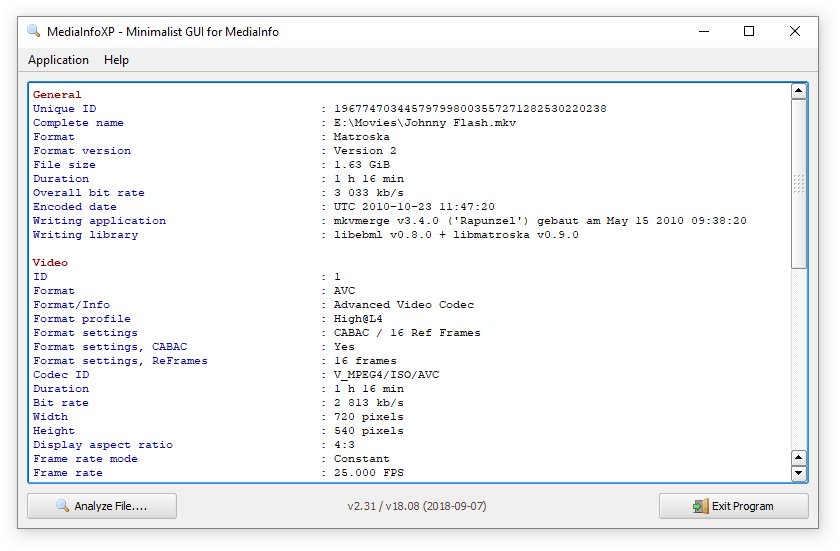840x551 pixels.
Task: Click the vertical scrollbar thumb
Action: 798,184
